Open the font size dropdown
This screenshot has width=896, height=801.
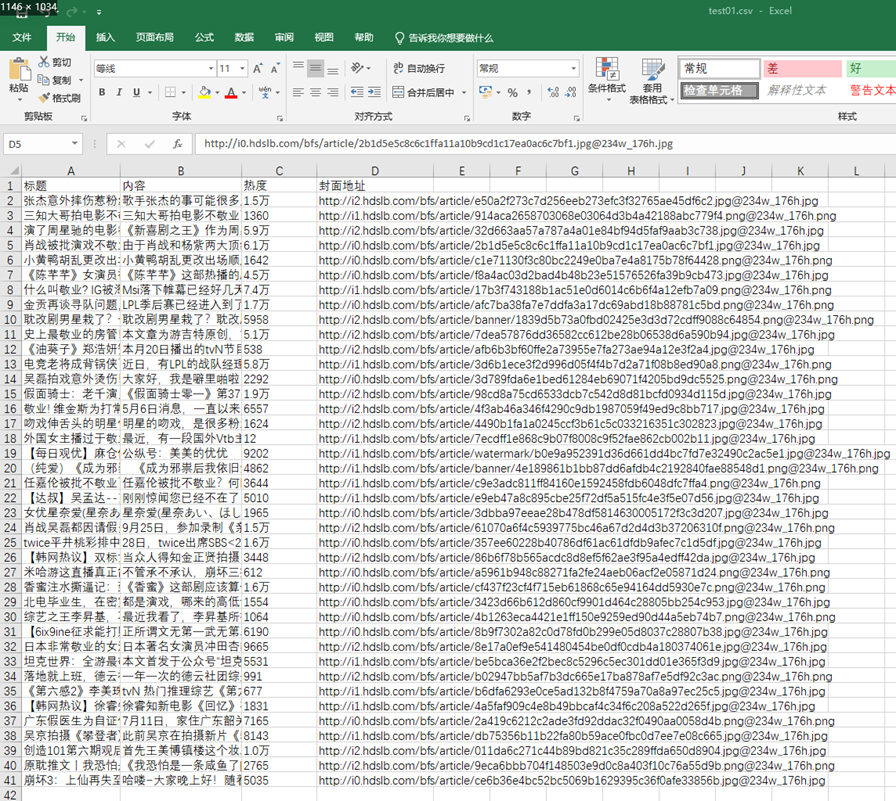click(x=242, y=69)
